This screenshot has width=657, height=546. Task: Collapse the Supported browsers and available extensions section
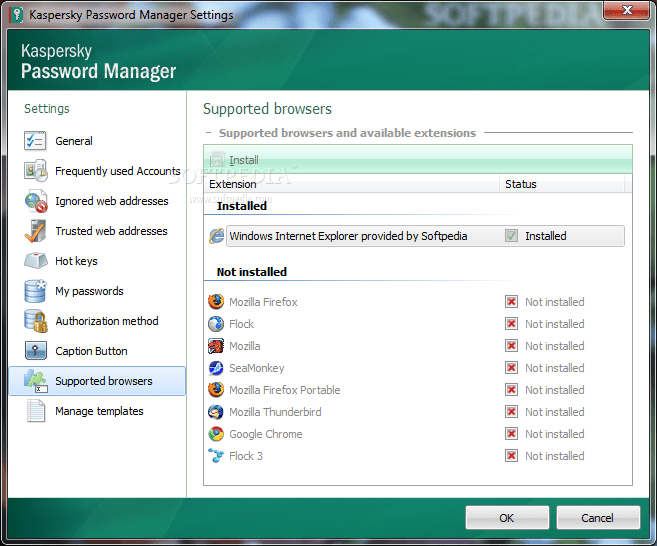209,133
